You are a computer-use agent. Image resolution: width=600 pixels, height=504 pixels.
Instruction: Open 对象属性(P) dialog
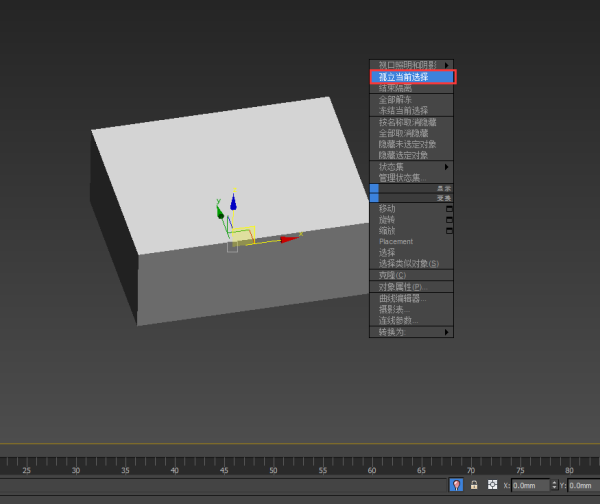pyautogui.click(x=400, y=287)
